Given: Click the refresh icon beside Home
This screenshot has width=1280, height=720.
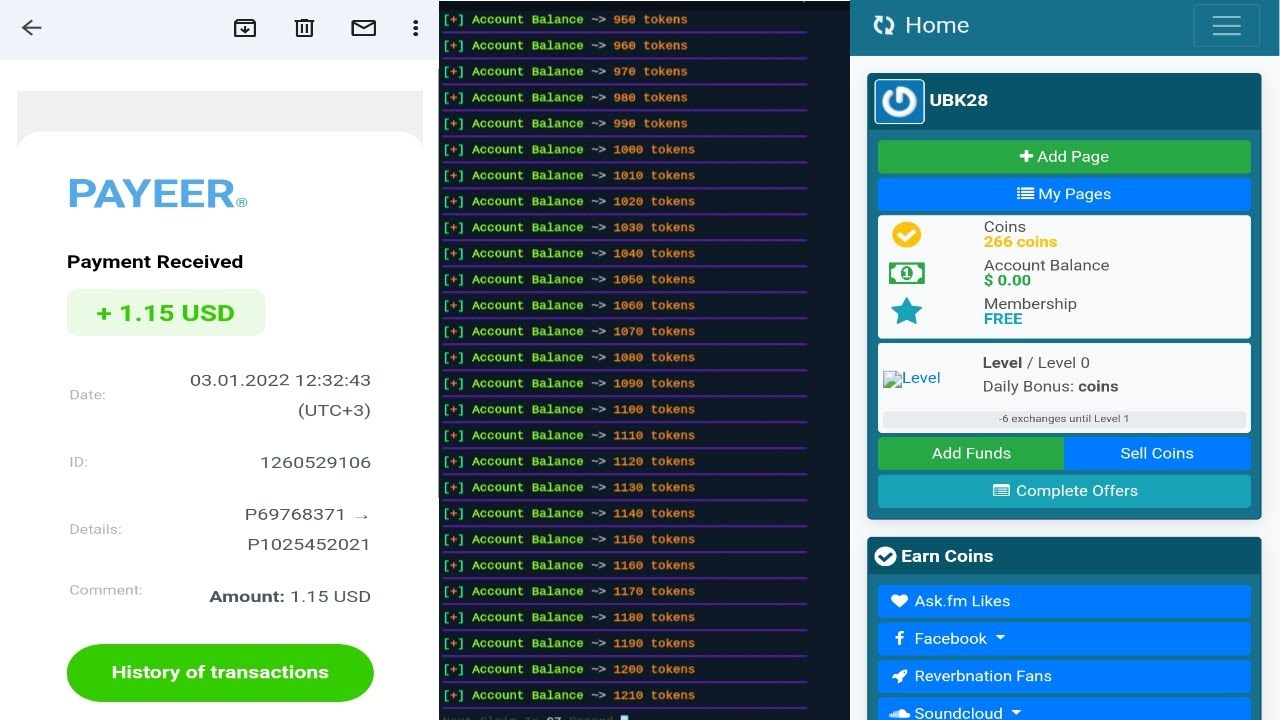Looking at the screenshot, I should click(884, 26).
